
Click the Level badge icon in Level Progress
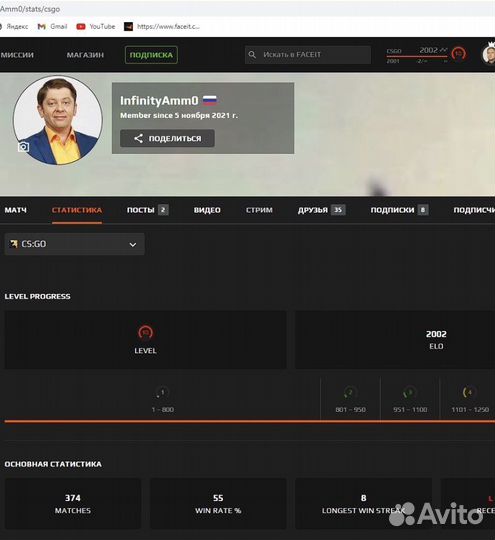tap(145, 332)
